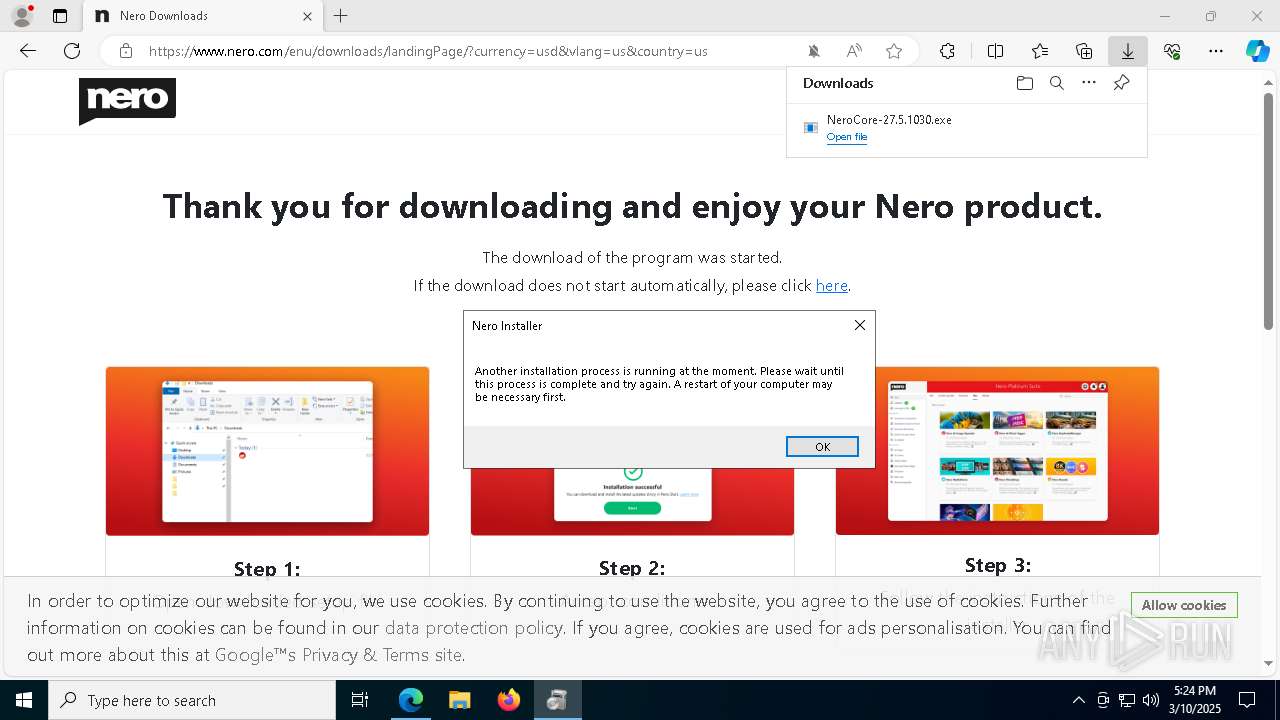Viewport: 1280px width, 720px height.
Task: Click the Nero logo
Action: click(127, 101)
